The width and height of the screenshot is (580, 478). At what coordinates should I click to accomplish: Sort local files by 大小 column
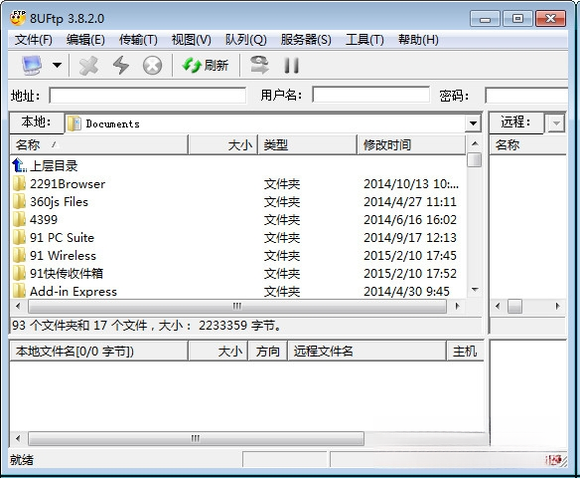[x=223, y=145]
